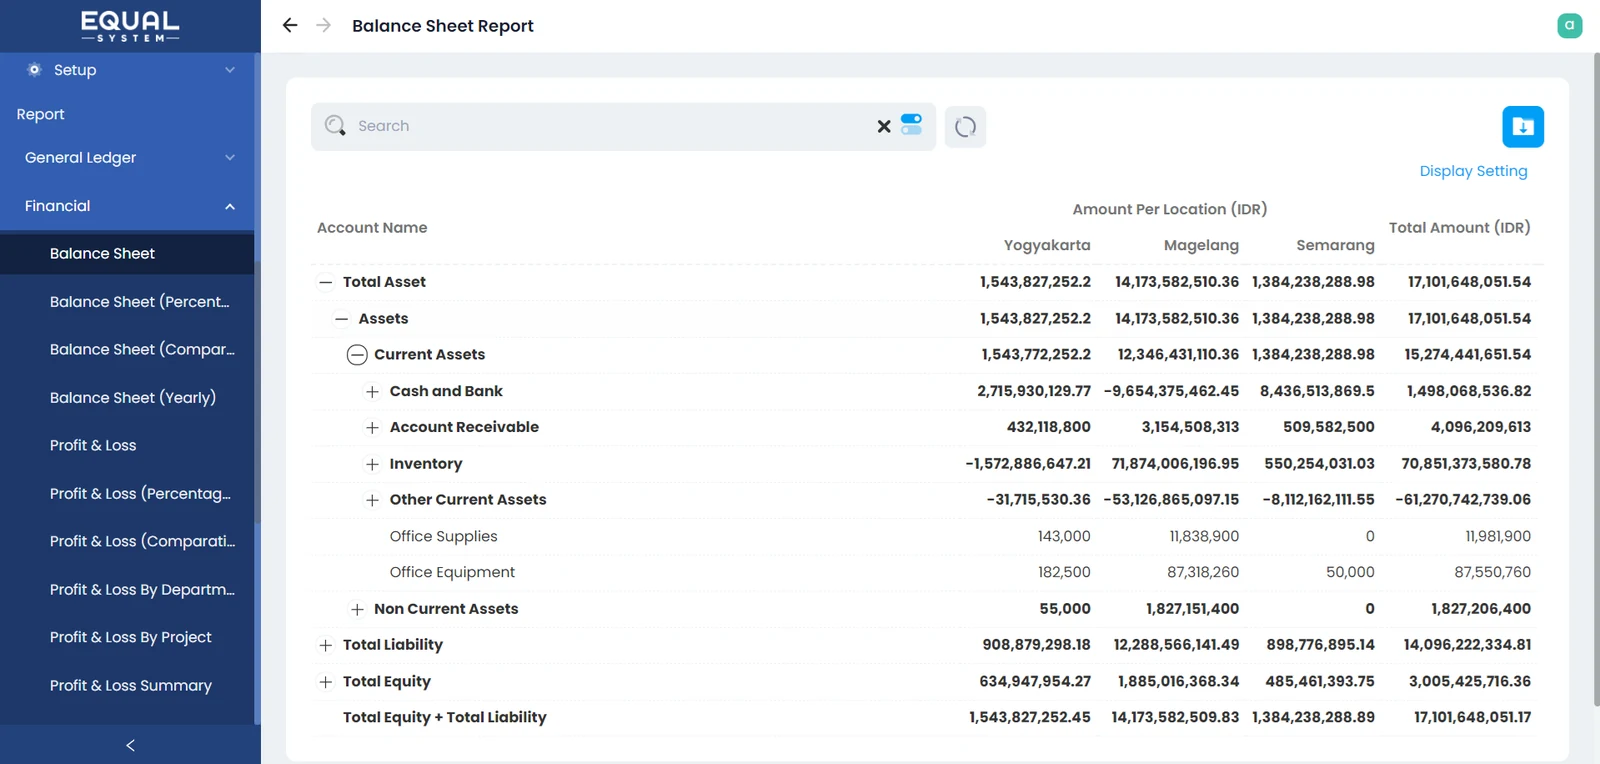Click the blue download report button
1600x764 pixels.
coord(1523,127)
